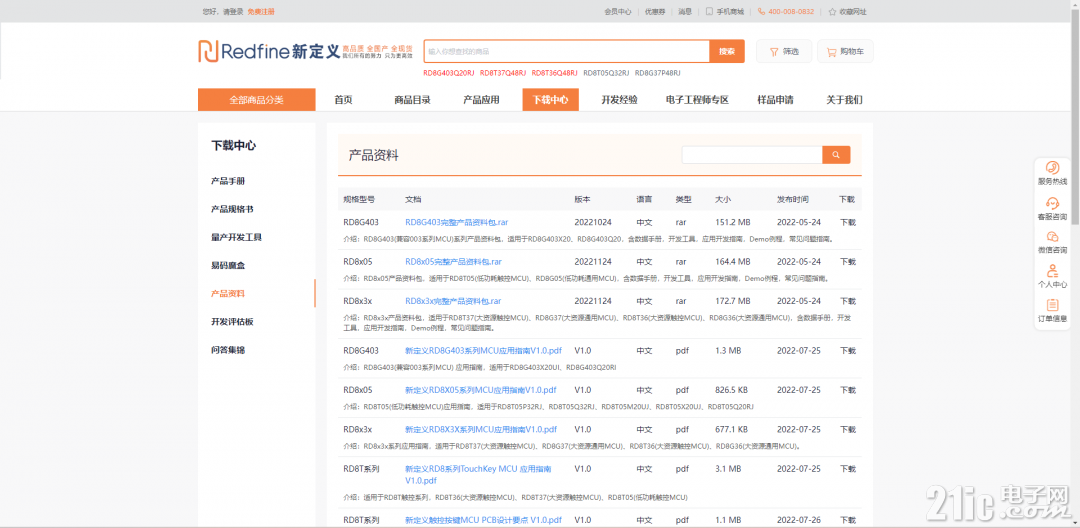Open the 关于我们 nav tab
The height and width of the screenshot is (528, 1080).
tap(844, 100)
